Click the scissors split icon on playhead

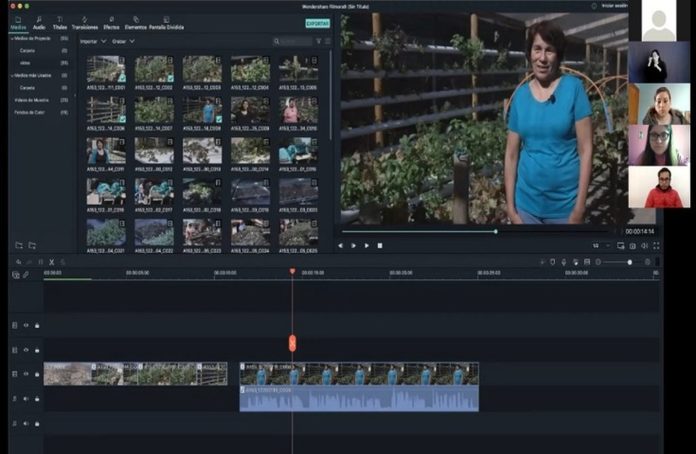click(292, 343)
